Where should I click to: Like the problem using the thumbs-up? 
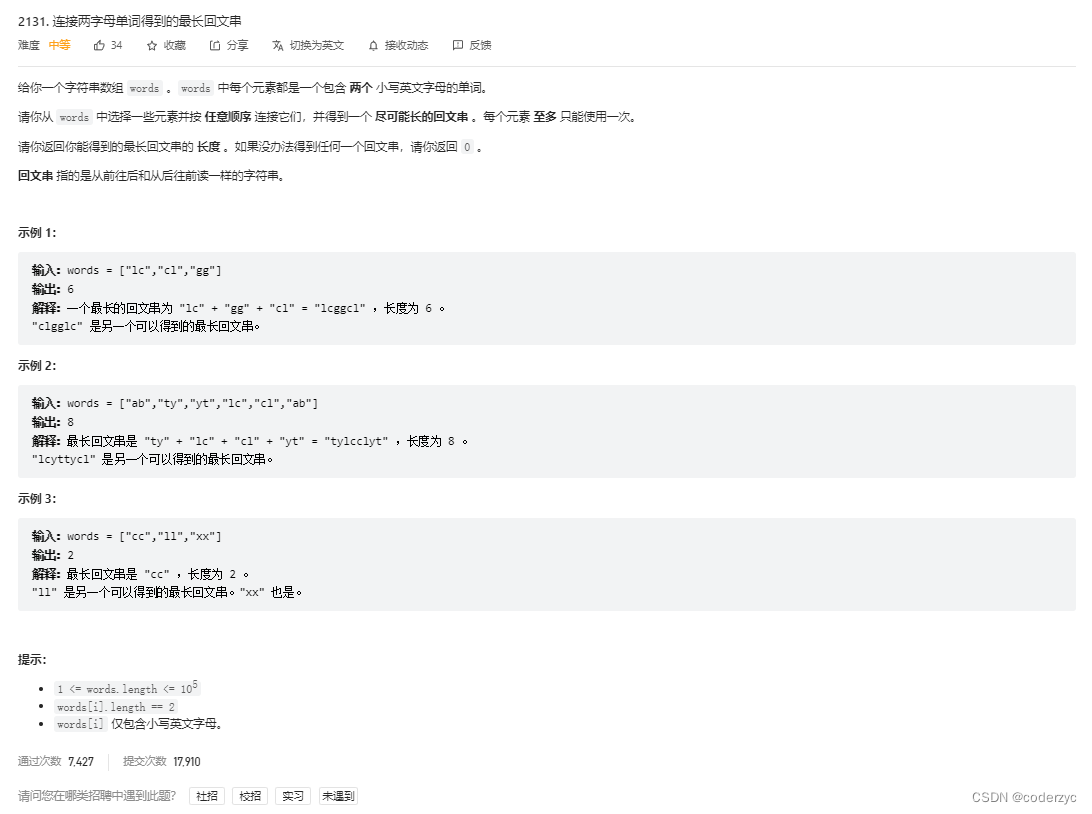98,45
